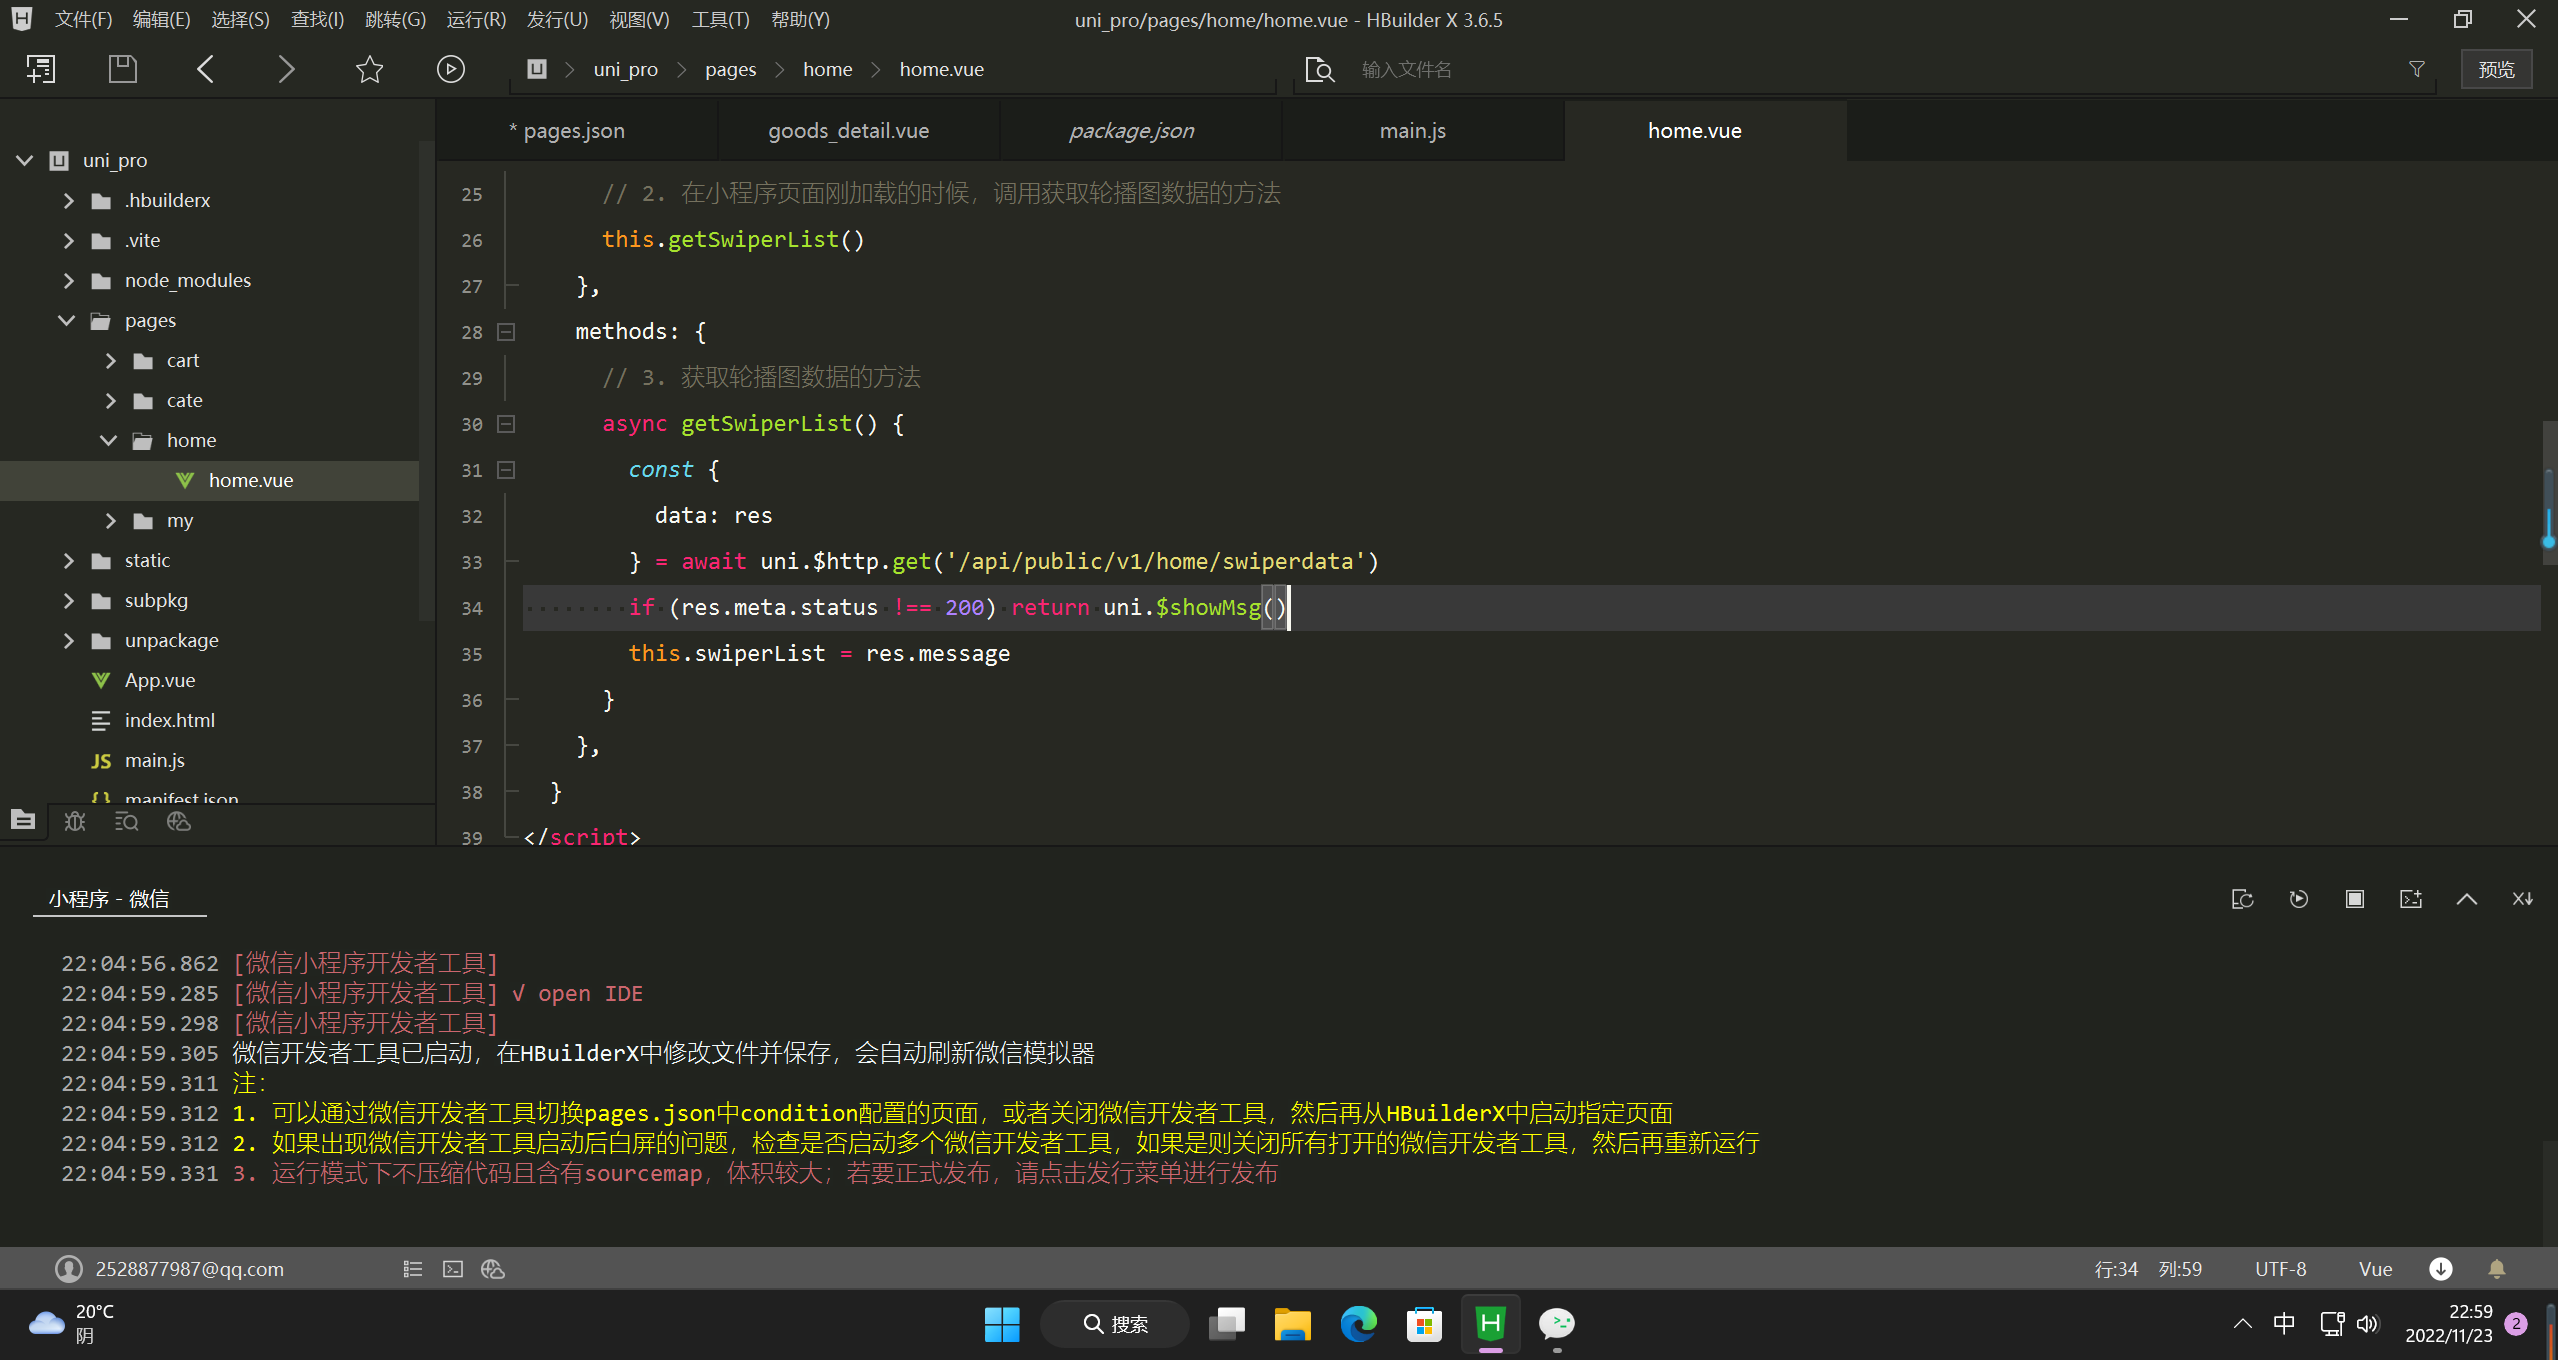2558x1360 pixels.
Task: Switch to the main.js tab
Action: point(1412,131)
